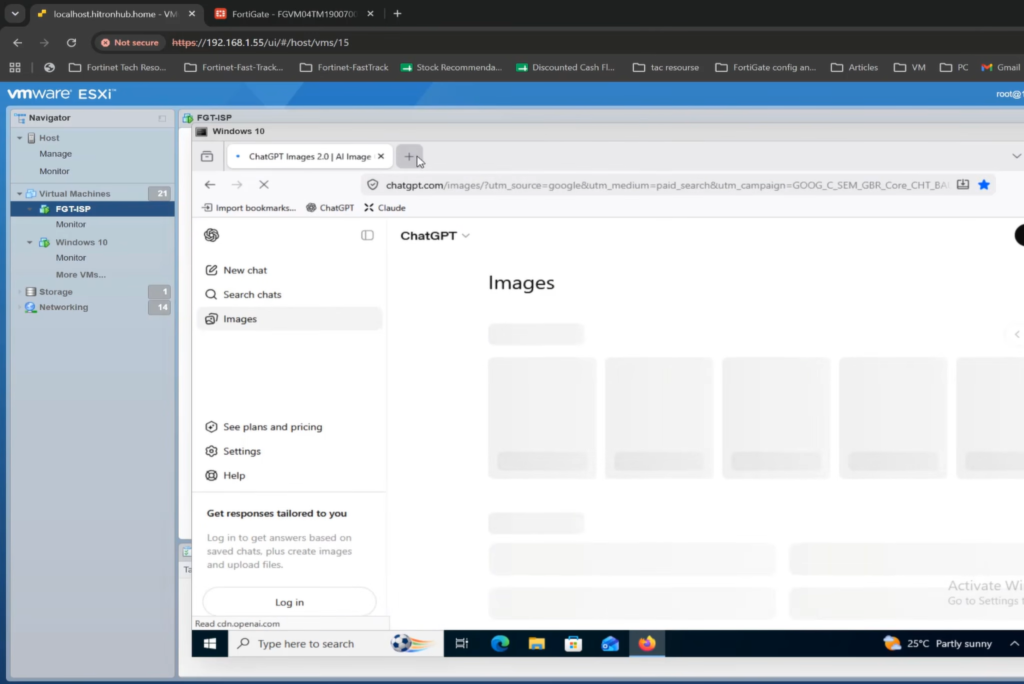Open a new Chrome tab
Screen dimensions: 1024x684
(x=397, y=14)
